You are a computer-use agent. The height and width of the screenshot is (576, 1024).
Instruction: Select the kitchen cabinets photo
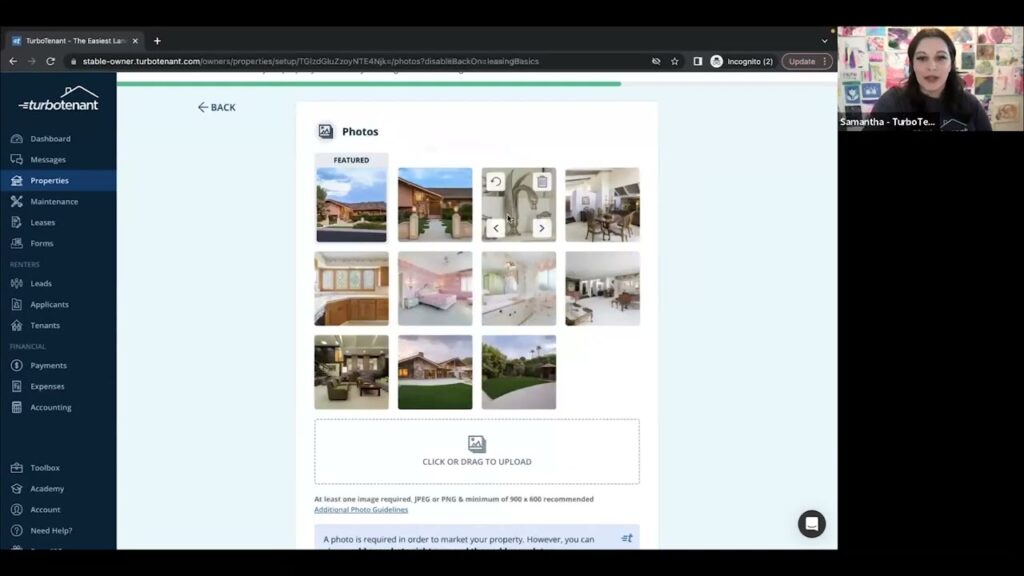351,289
